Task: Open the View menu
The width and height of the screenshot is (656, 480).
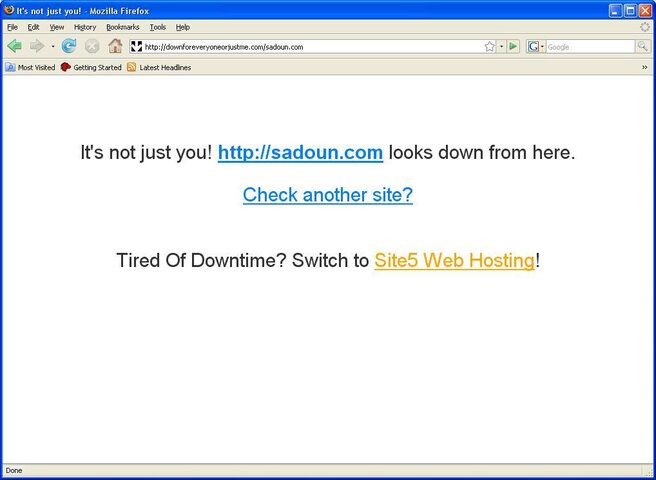Action: [57, 27]
